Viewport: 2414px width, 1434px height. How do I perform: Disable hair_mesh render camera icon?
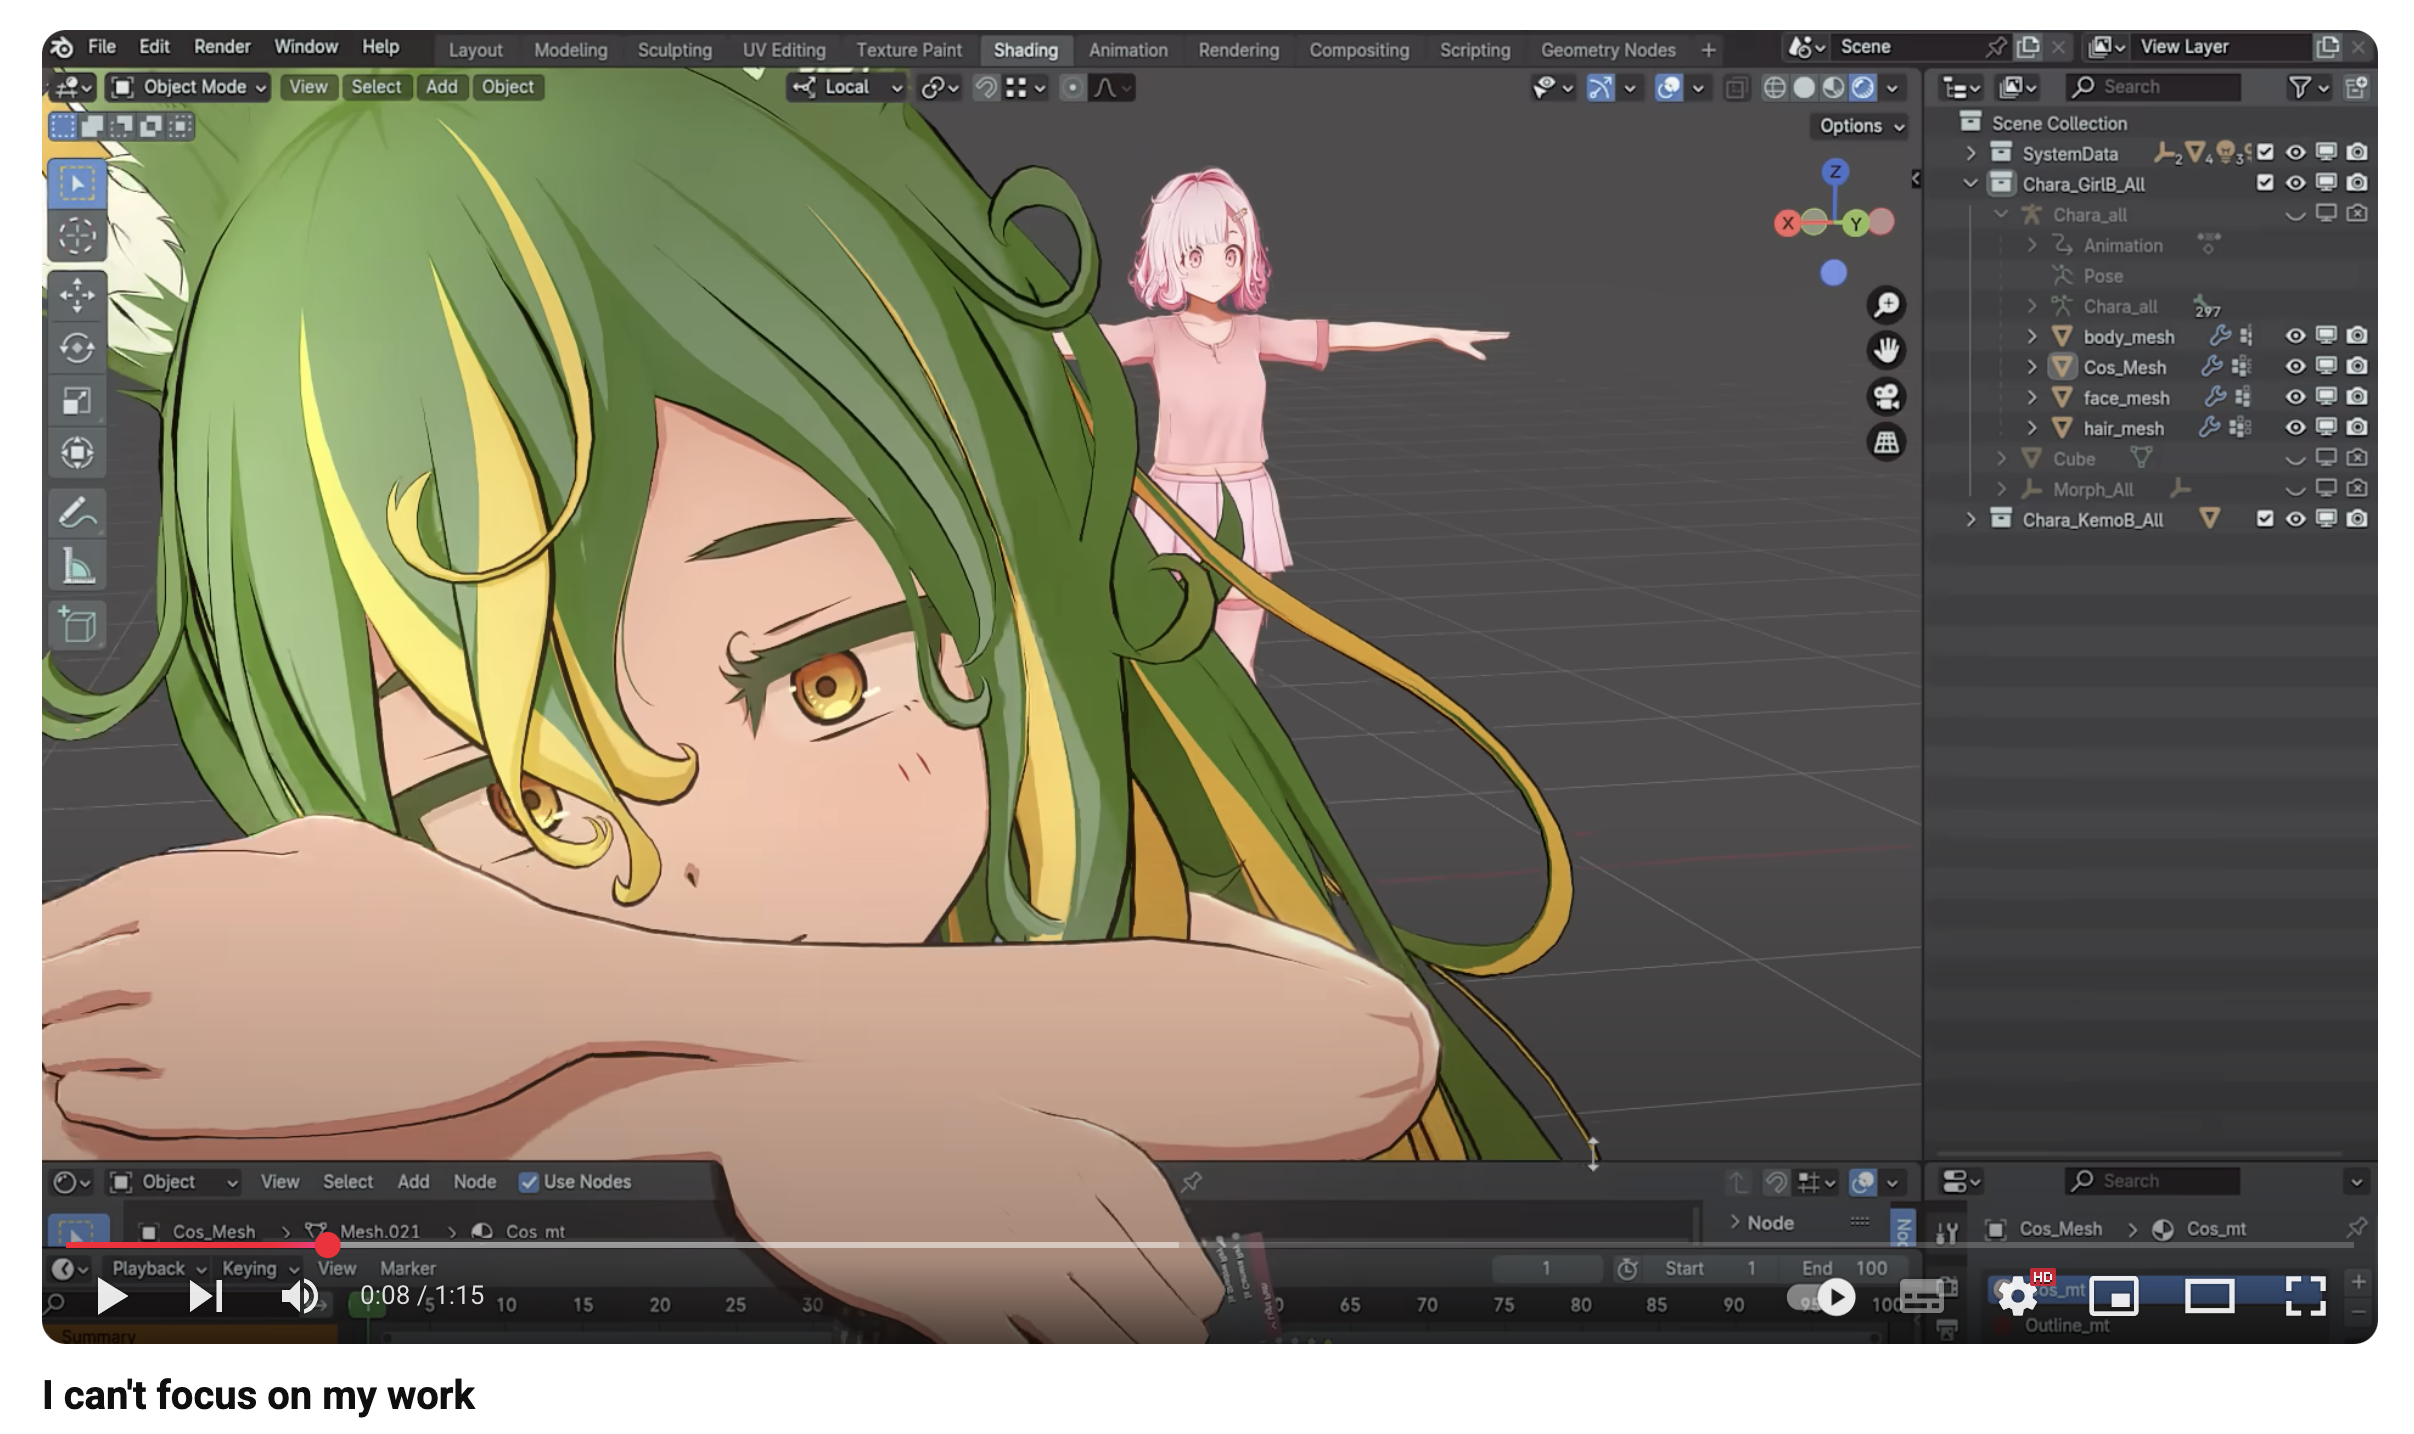[x=2357, y=428]
